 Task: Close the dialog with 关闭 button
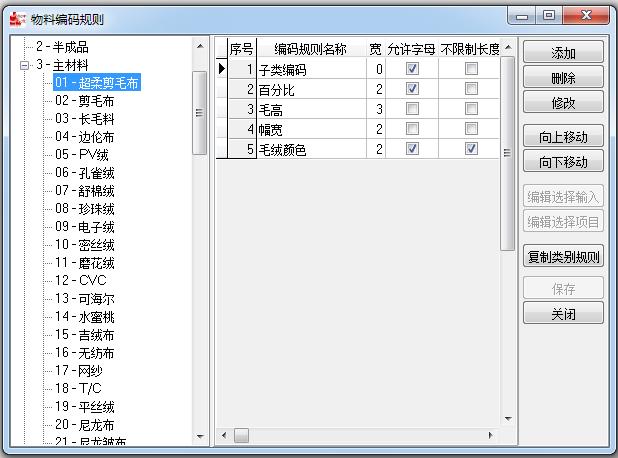coord(563,313)
